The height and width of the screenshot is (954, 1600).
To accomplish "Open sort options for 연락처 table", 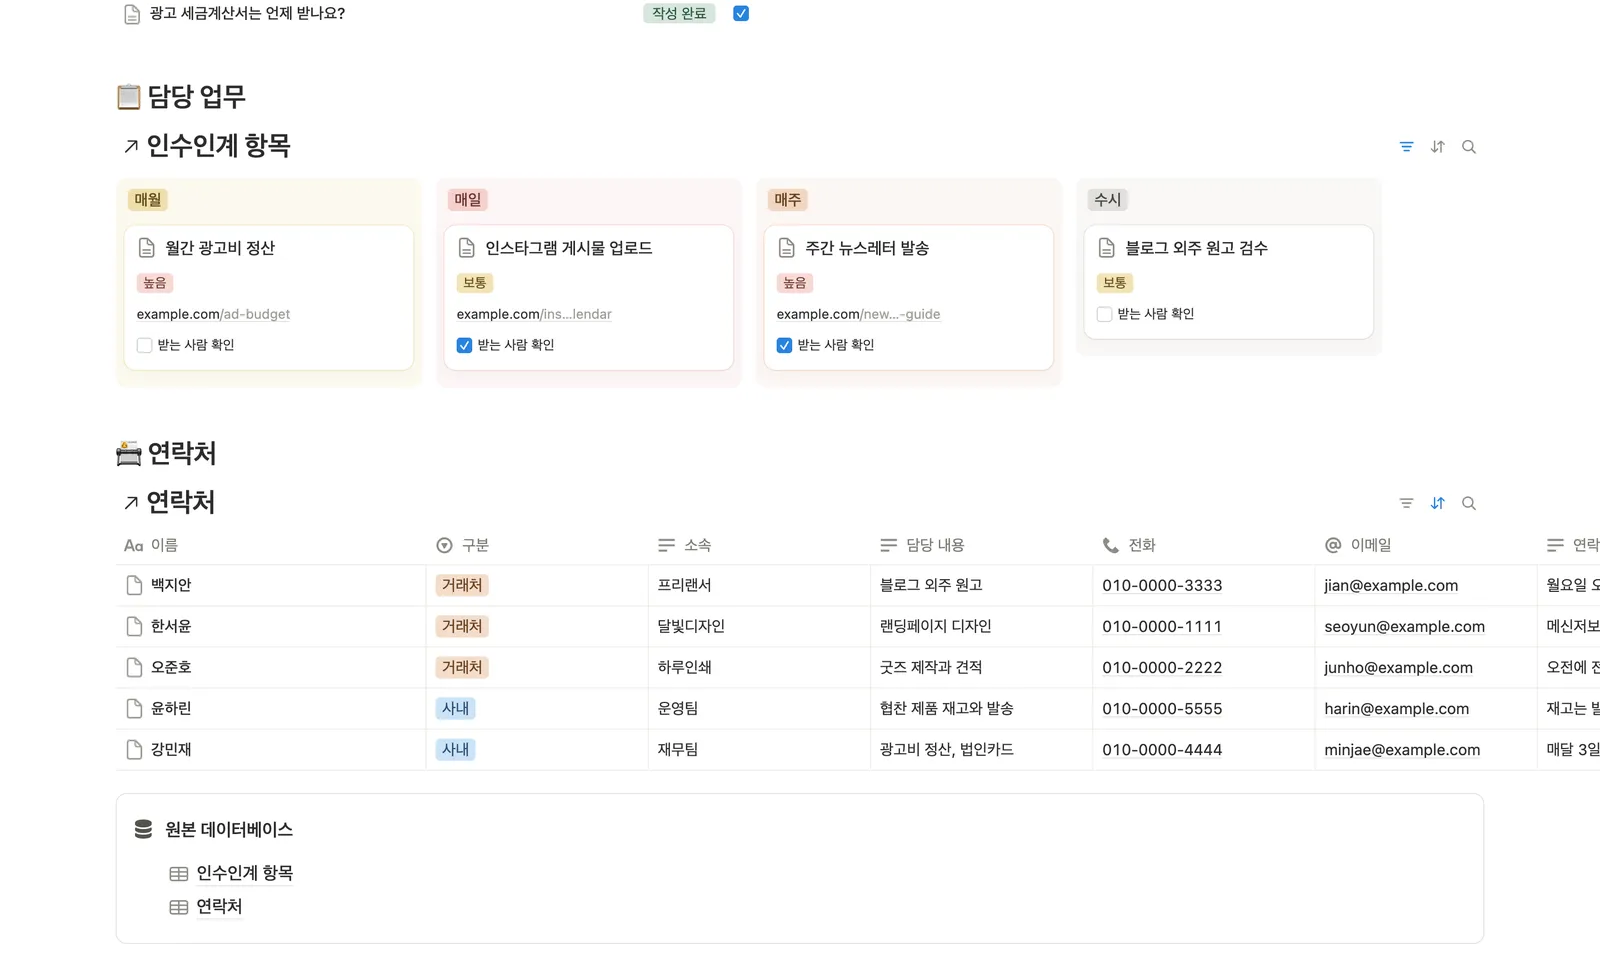I will click(x=1437, y=503).
